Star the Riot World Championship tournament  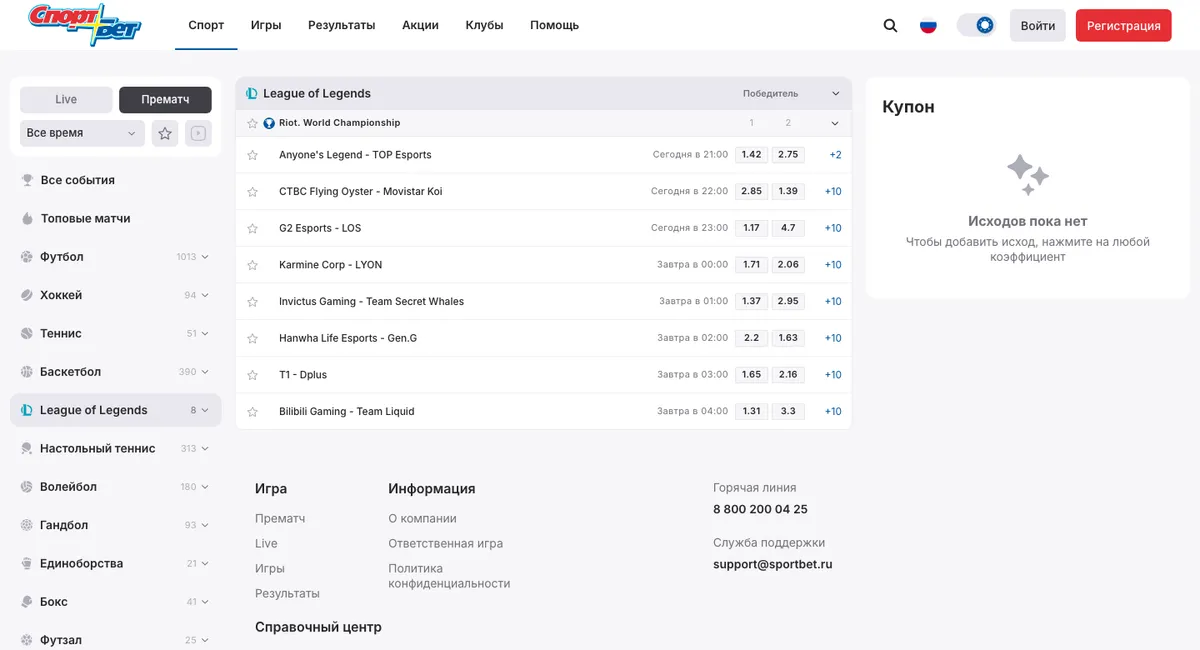tap(253, 123)
